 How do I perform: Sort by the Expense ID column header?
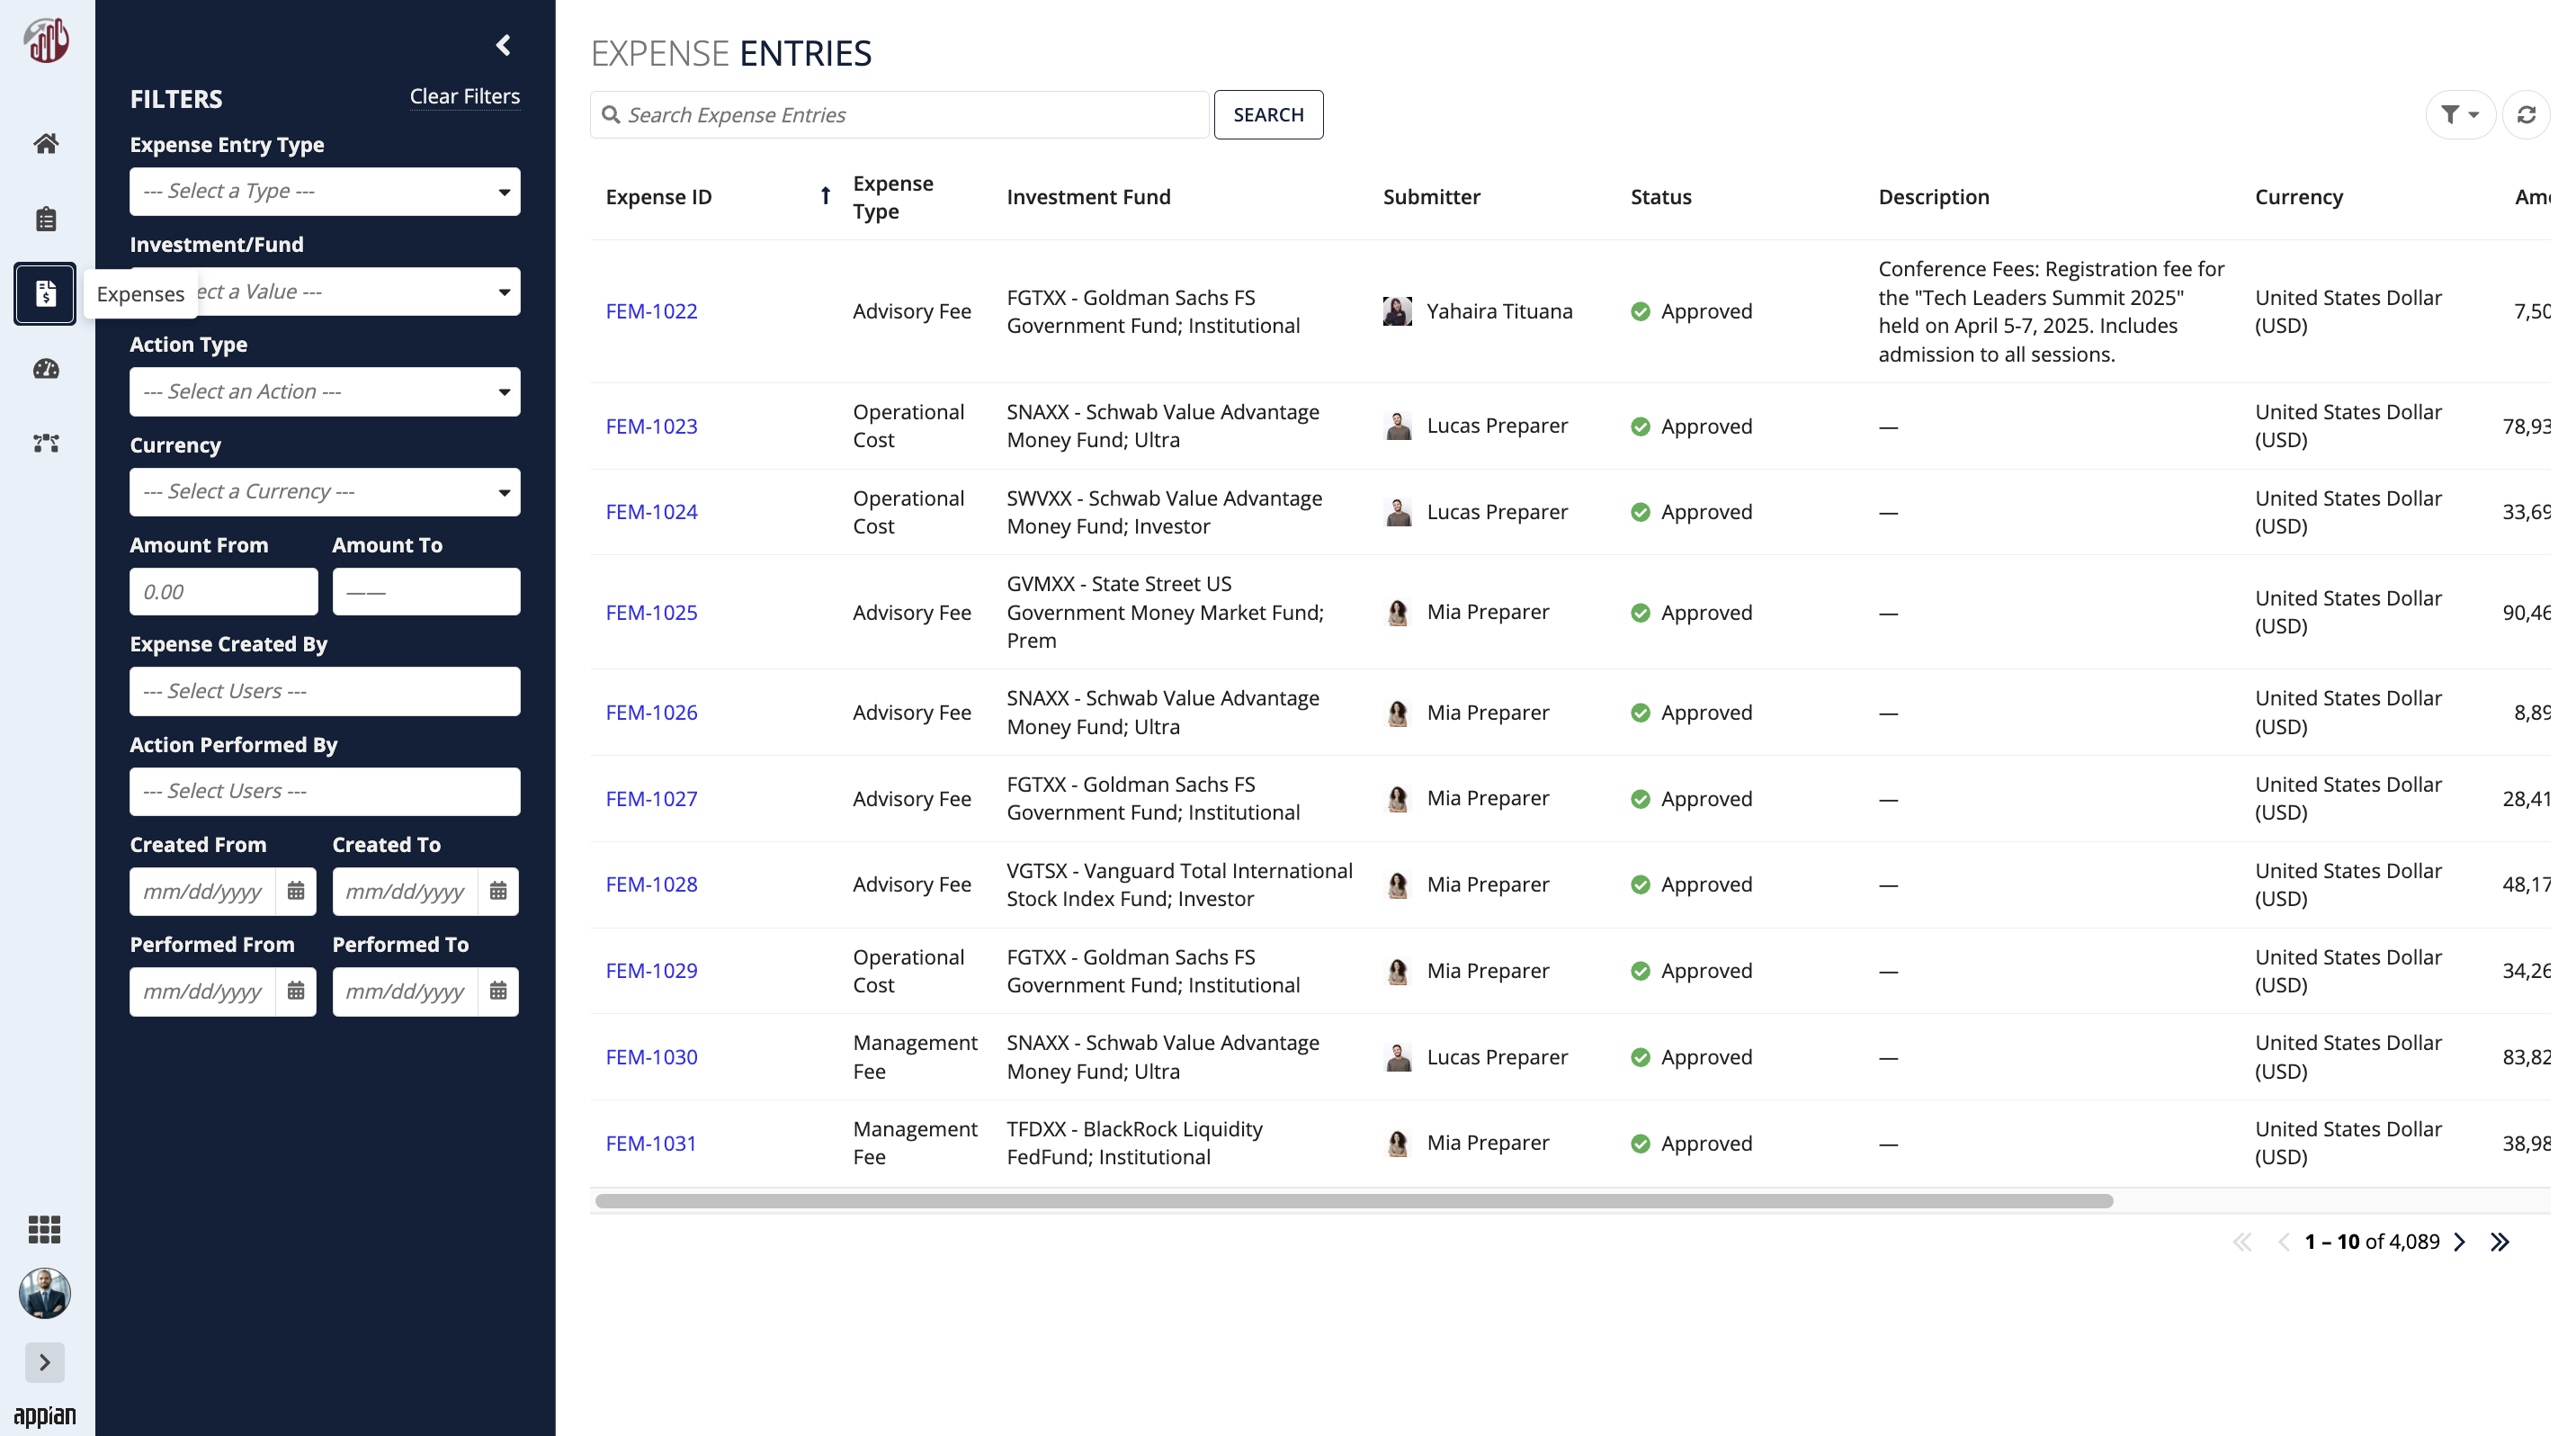[x=659, y=197]
